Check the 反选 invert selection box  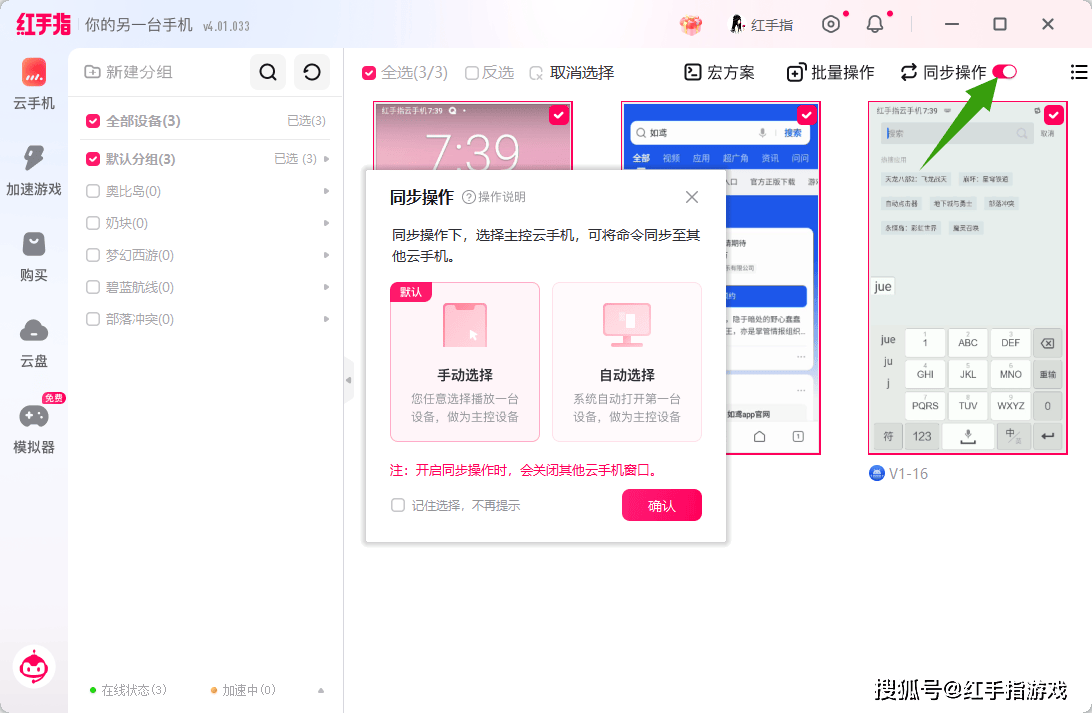click(471, 72)
